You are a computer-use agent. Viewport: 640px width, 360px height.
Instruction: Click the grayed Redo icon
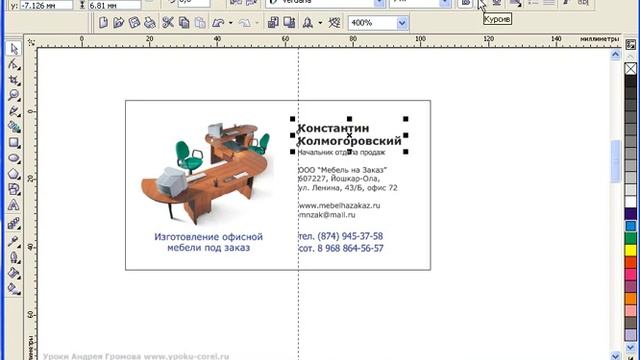pyautogui.click(x=244, y=23)
